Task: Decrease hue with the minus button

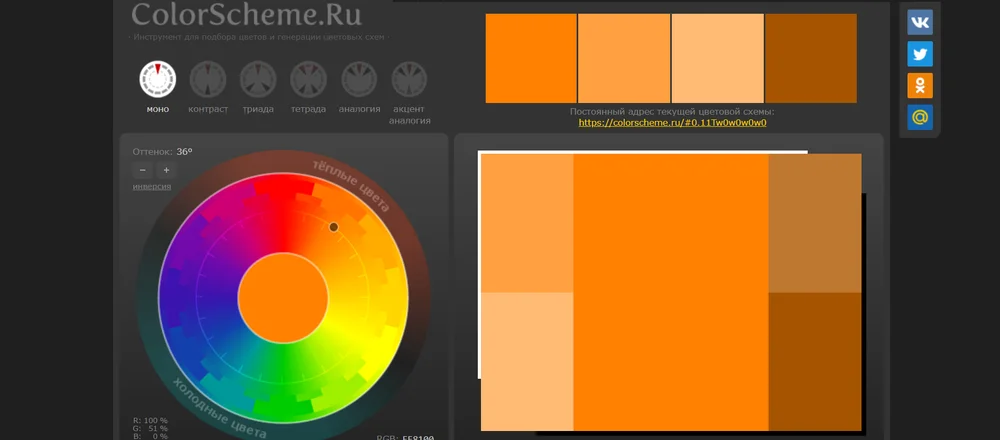Action: (x=143, y=170)
